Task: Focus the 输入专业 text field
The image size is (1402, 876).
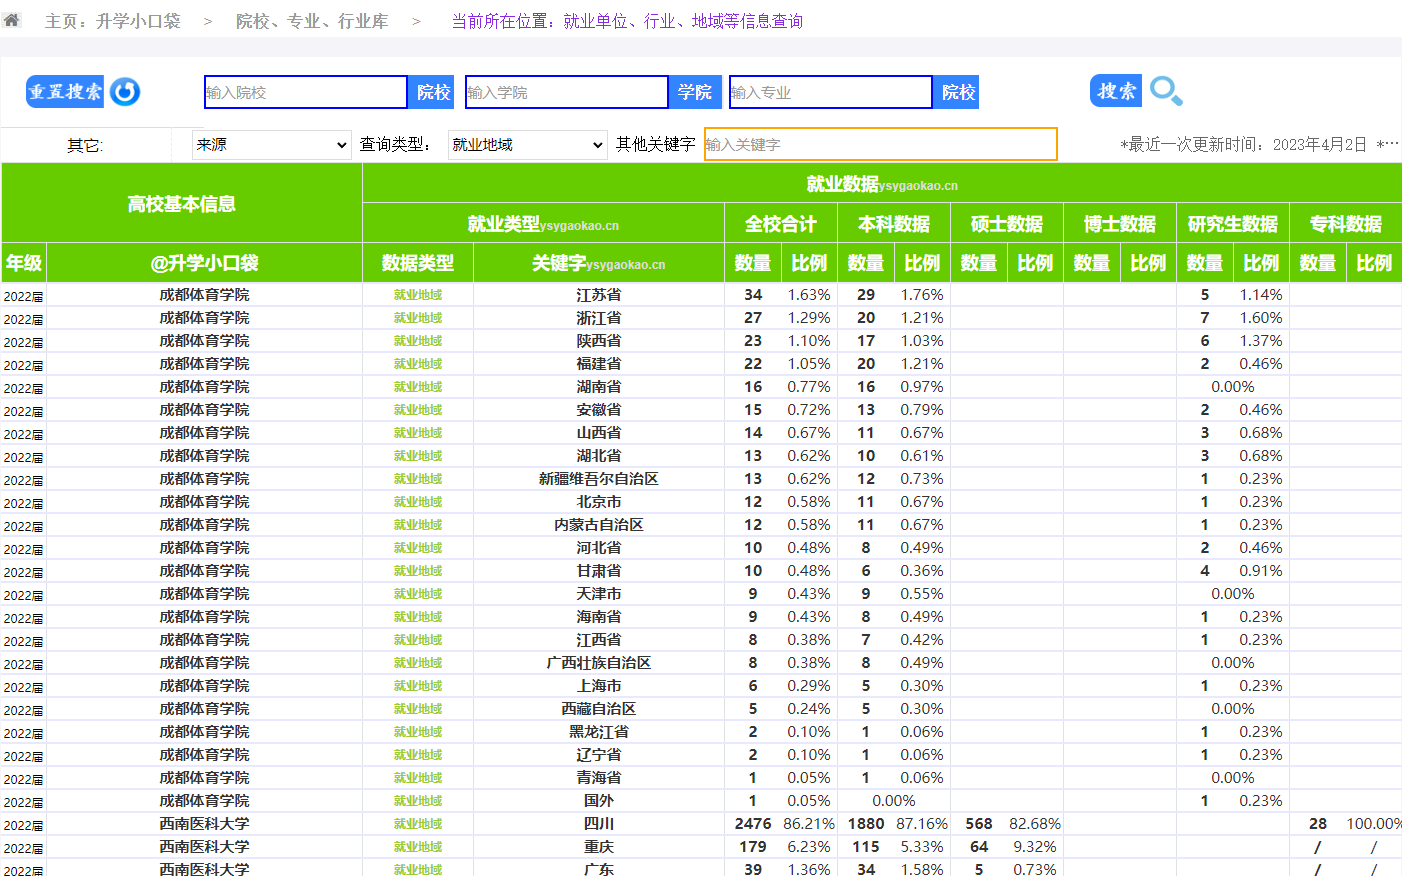Action: click(830, 92)
